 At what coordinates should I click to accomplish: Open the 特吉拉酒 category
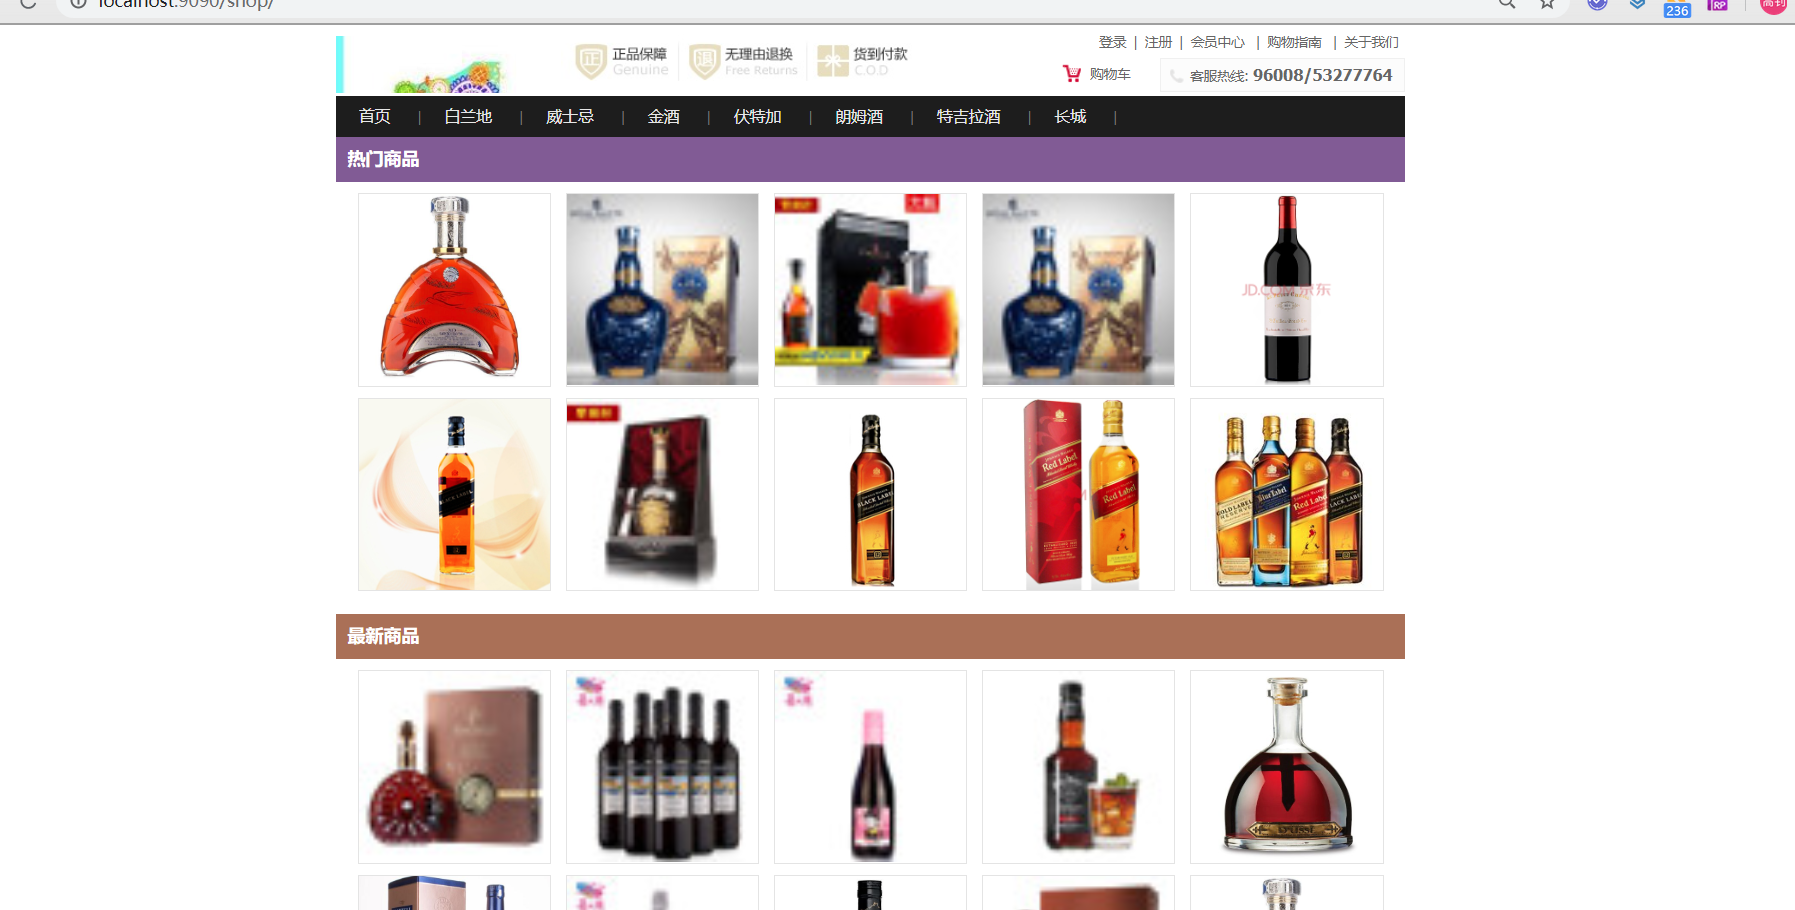969,117
